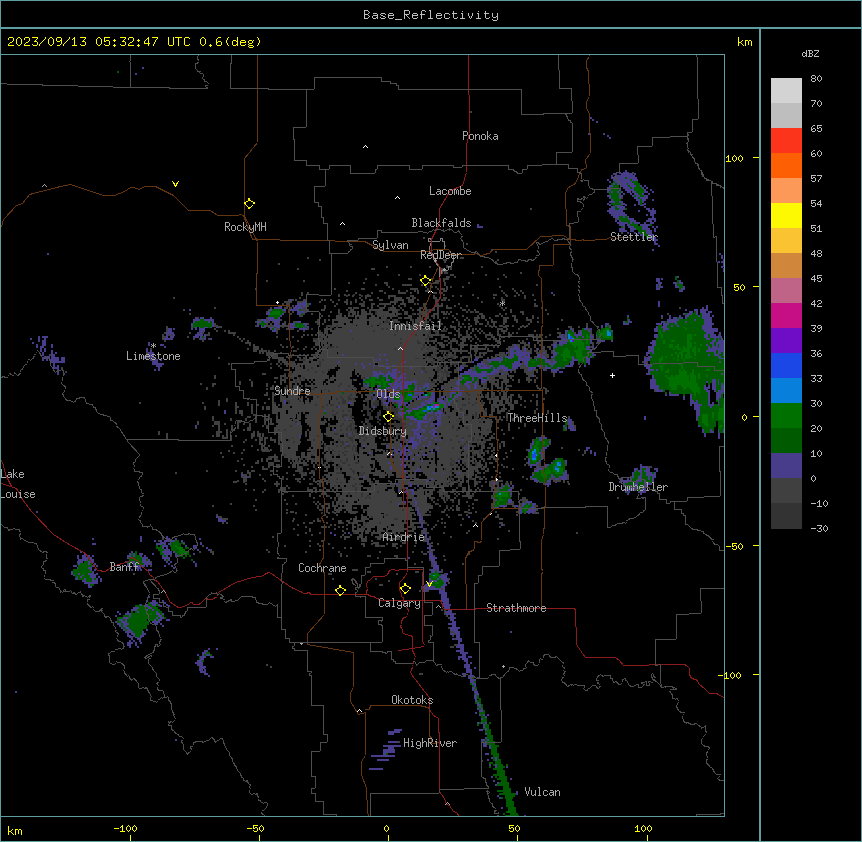The width and height of the screenshot is (862, 842).
Task: Click the 80 value on dBZ legend
Action: coord(816,79)
